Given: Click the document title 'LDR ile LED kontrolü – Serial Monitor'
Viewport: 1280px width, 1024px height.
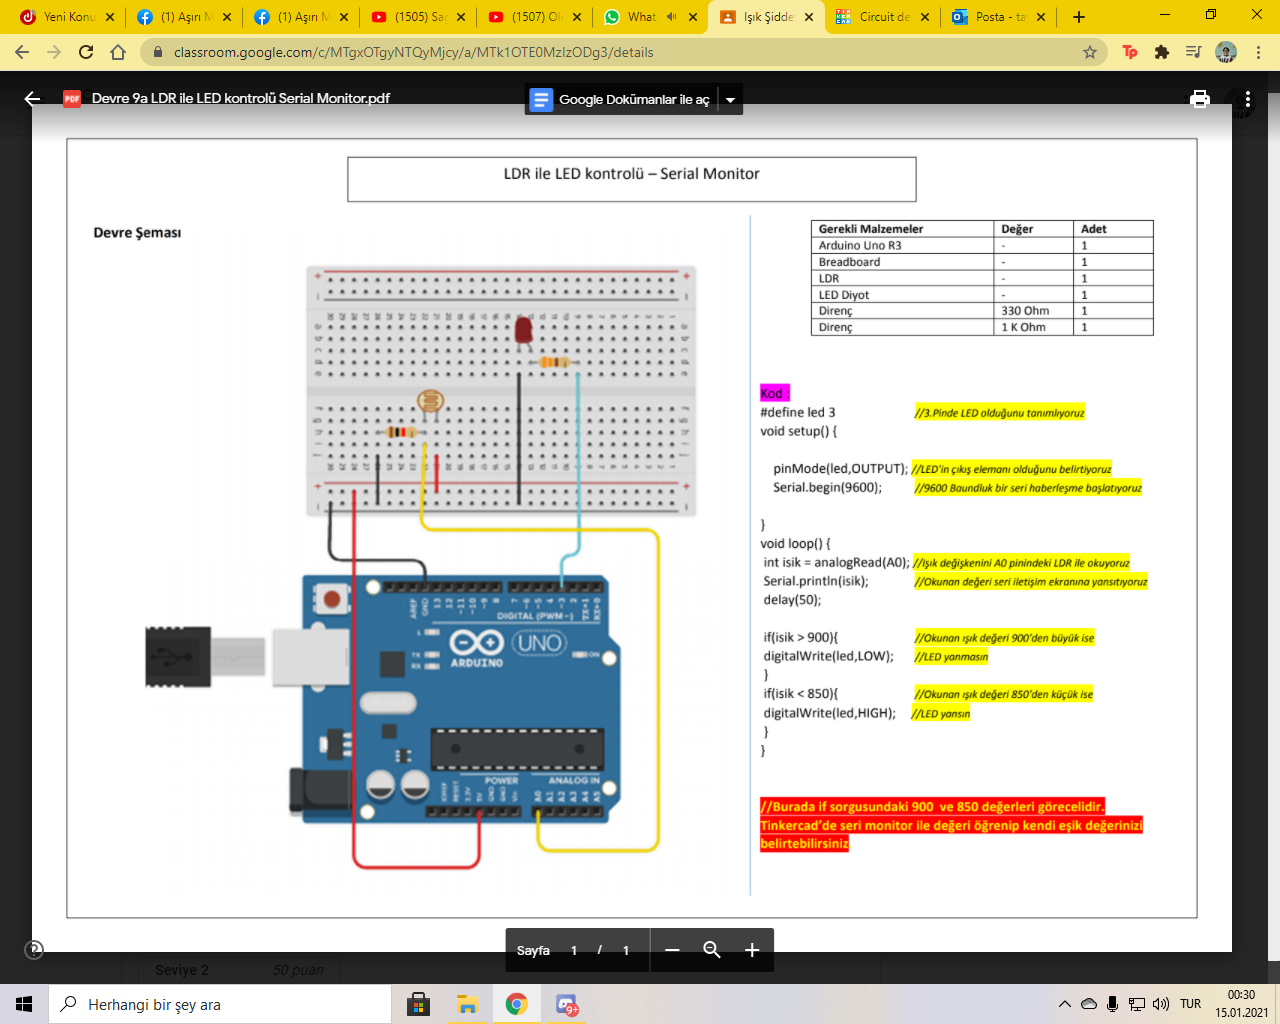Looking at the screenshot, I should 631,174.
